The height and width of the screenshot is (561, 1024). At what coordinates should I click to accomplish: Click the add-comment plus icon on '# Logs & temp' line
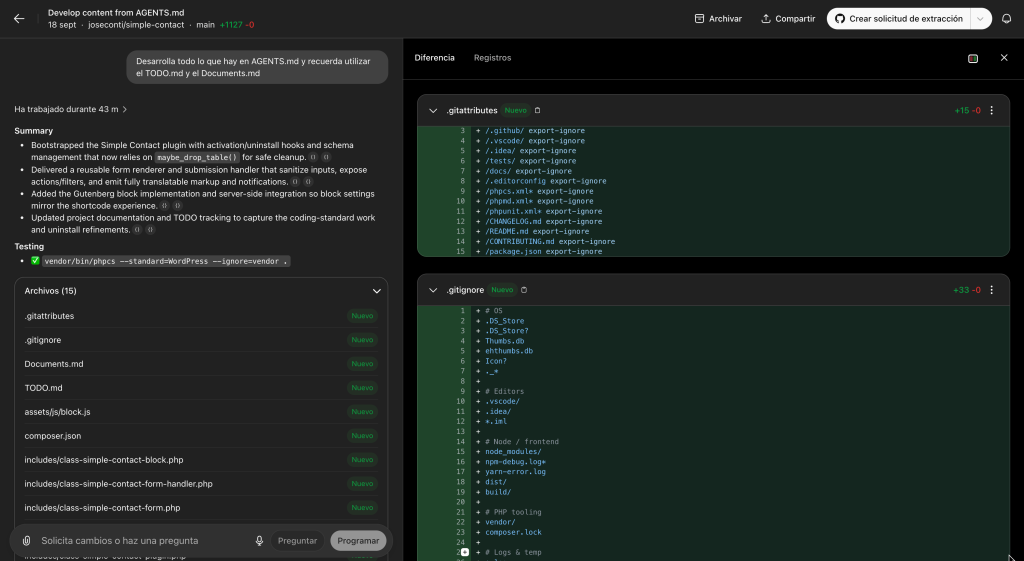coord(464,553)
